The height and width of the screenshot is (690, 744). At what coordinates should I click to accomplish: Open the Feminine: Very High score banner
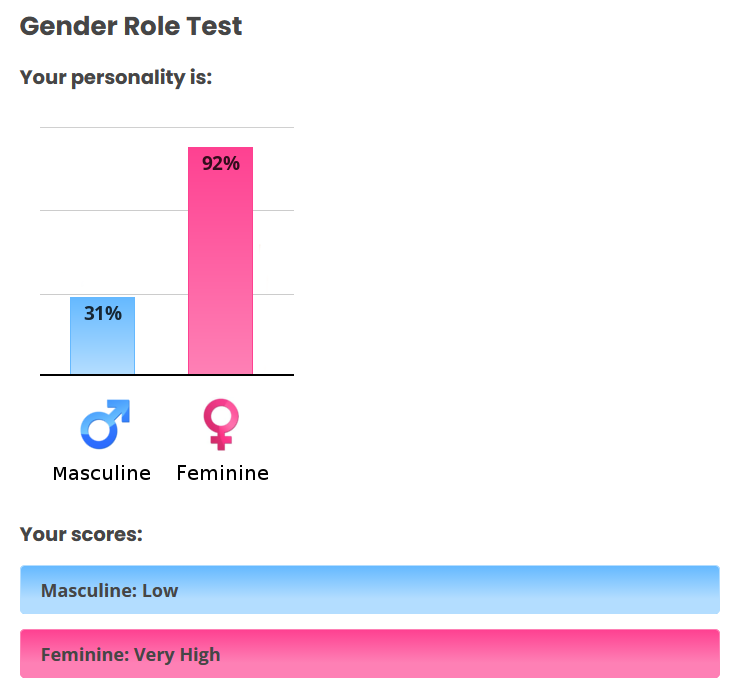pos(370,653)
